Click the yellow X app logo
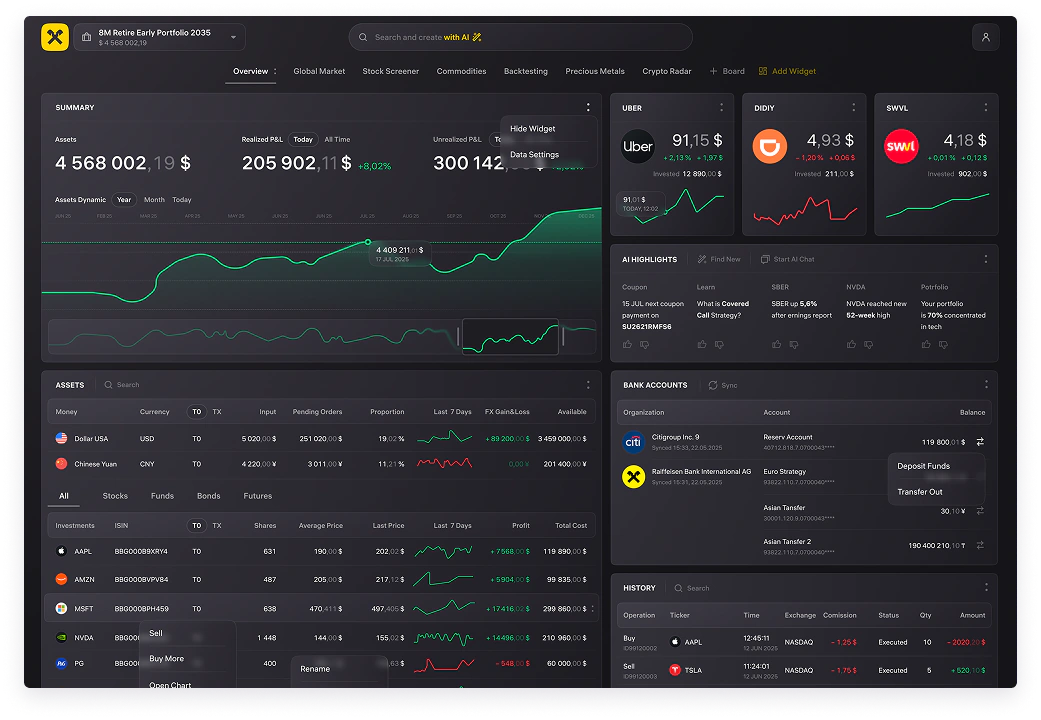The width and height of the screenshot is (1041, 720). click(55, 37)
